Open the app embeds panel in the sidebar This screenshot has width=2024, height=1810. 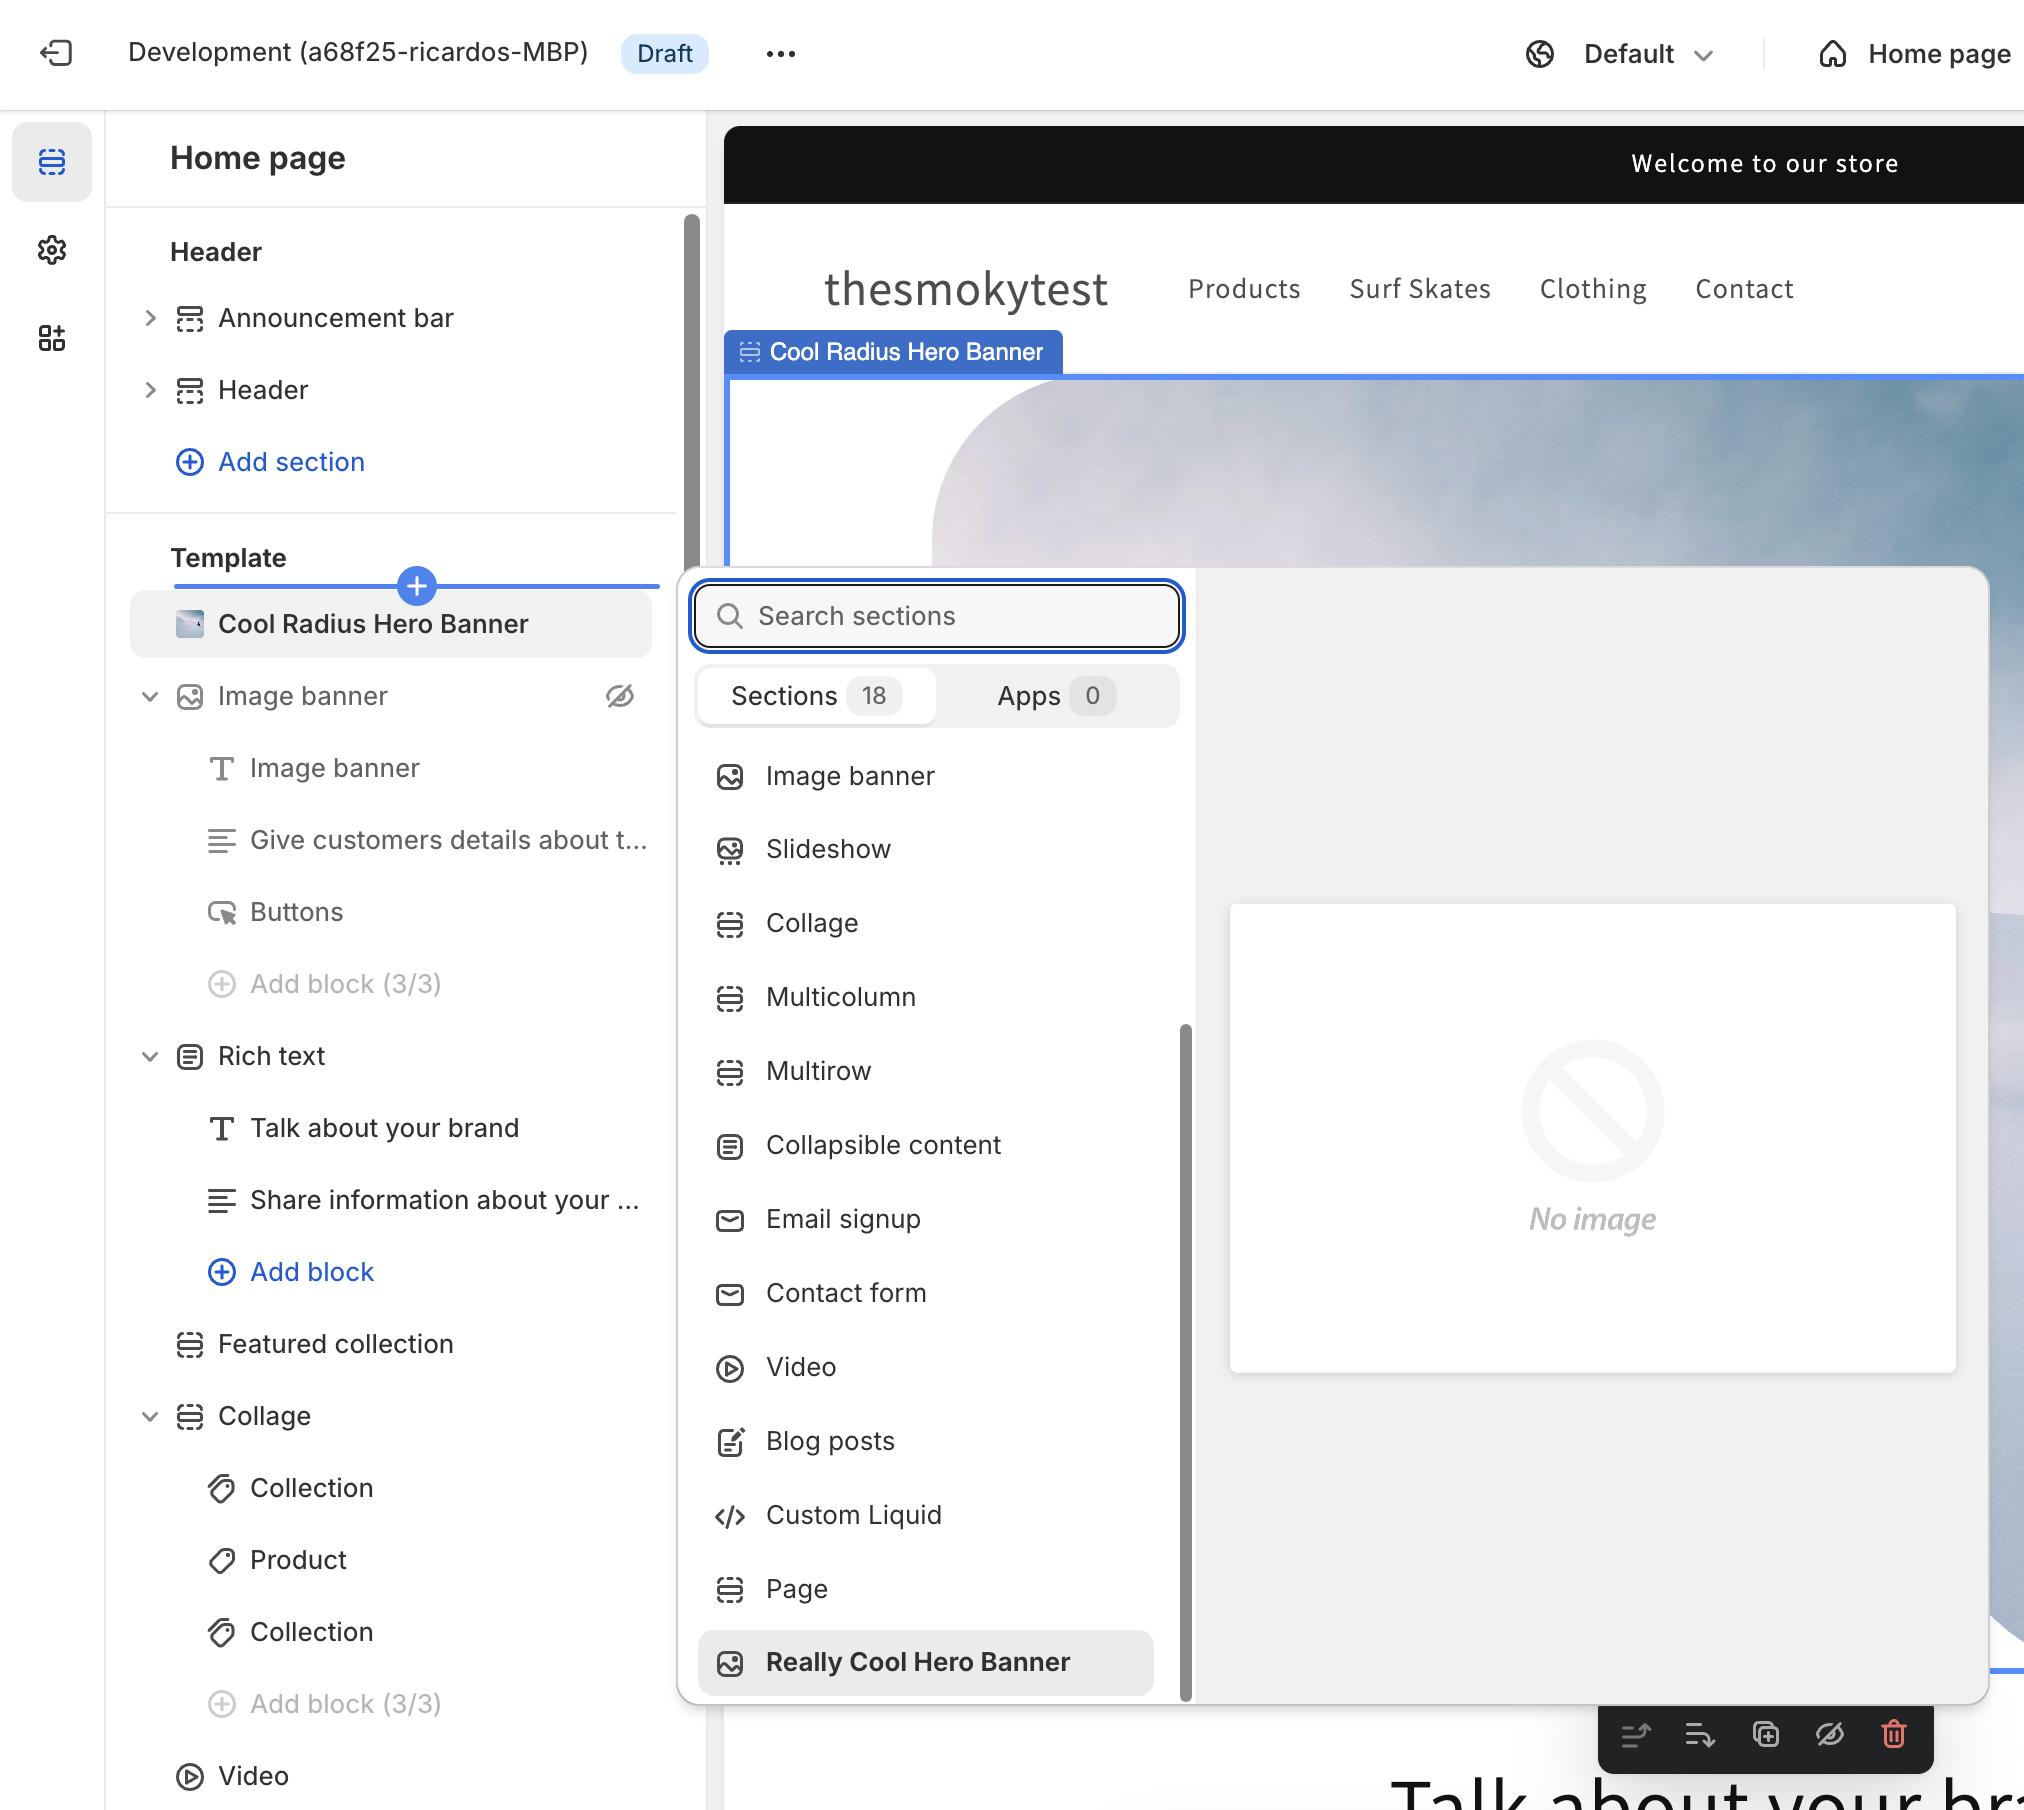coord(52,338)
